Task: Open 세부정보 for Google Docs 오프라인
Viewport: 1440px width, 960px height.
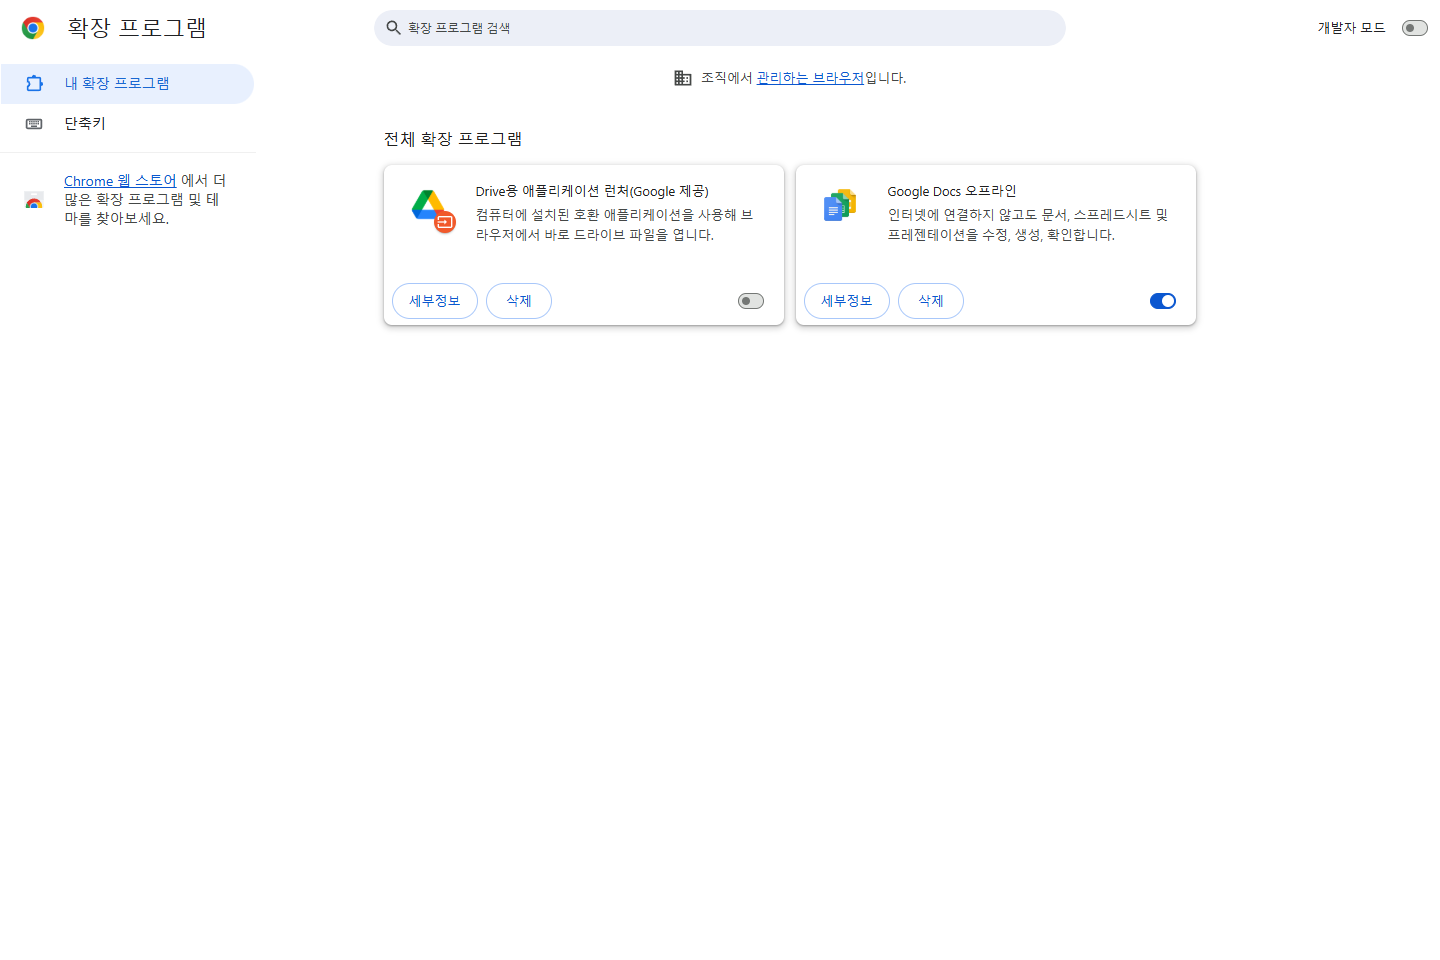Action: 847,301
